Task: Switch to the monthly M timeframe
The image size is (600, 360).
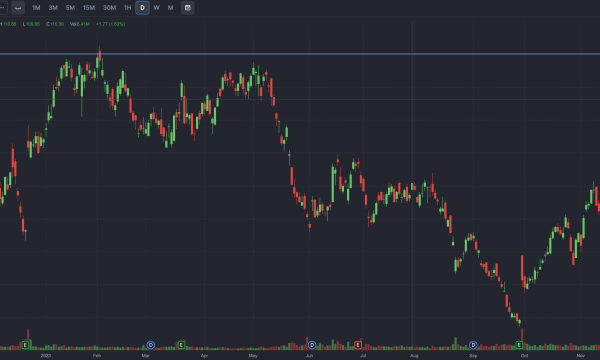Action: point(170,8)
